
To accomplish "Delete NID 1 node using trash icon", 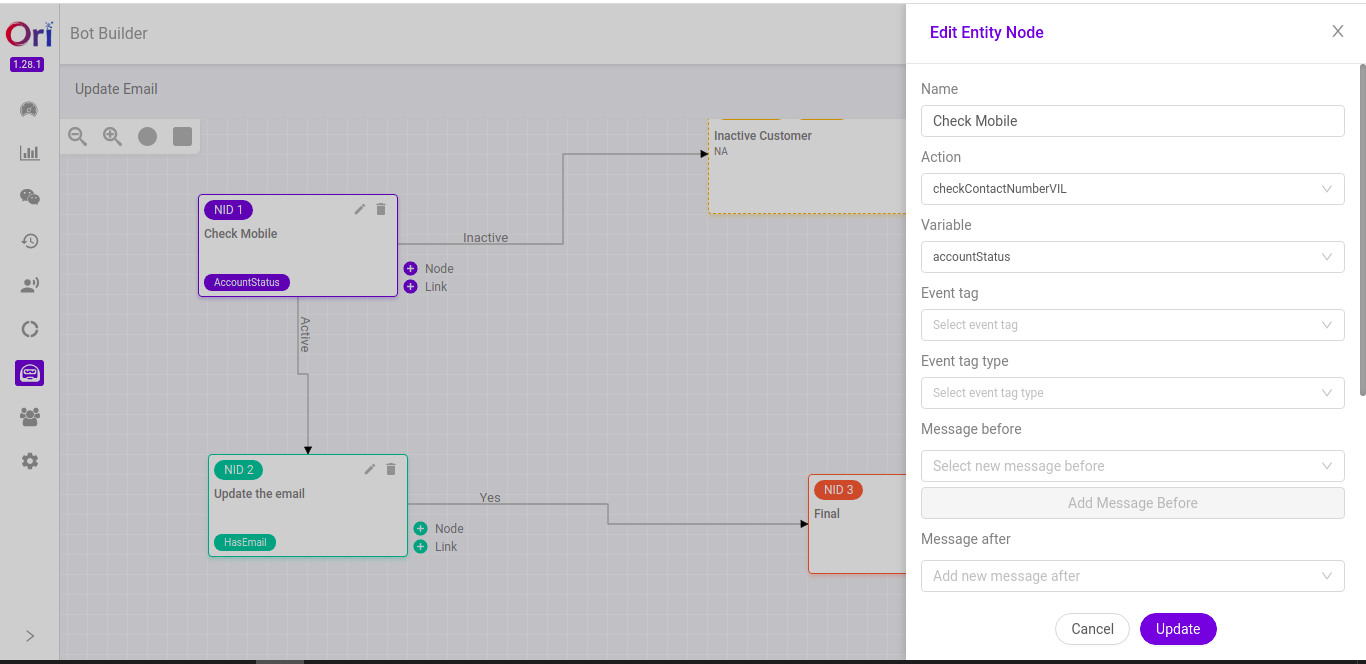I will coord(381,209).
